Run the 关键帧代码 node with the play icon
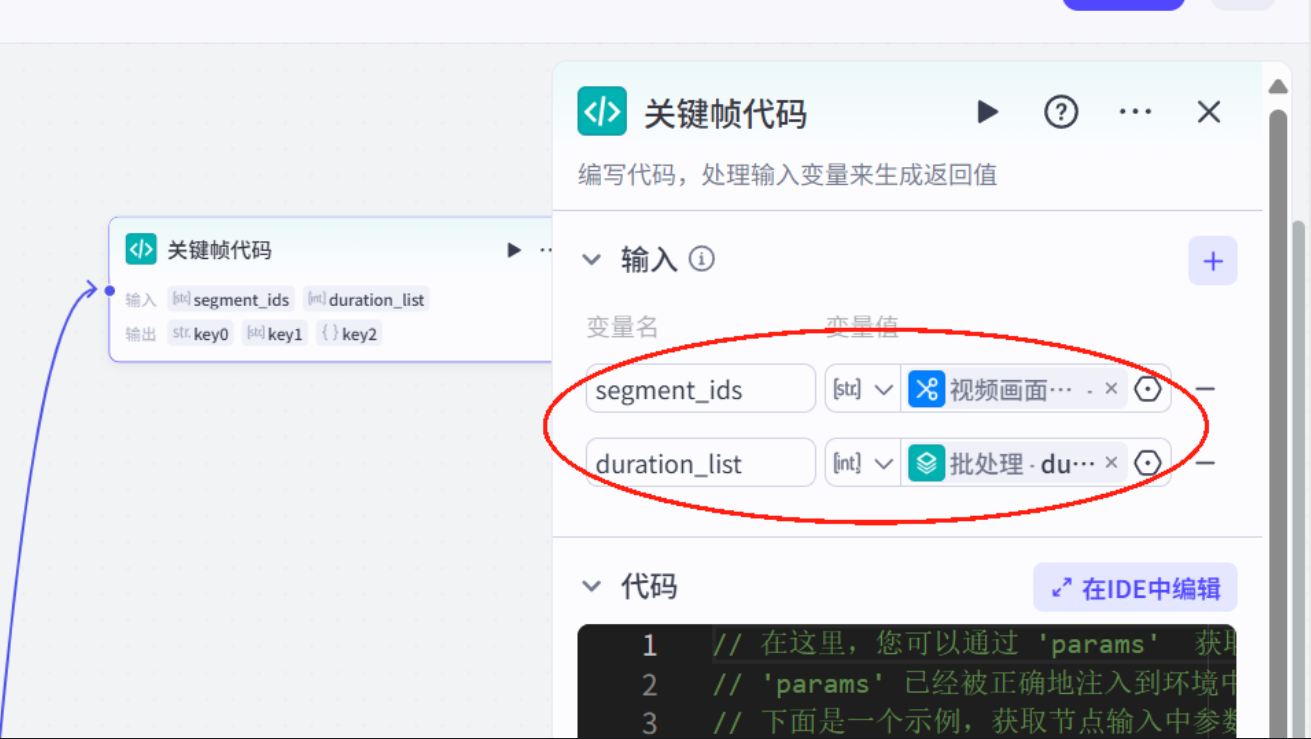The image size is (1311, 739). (987, 112)
